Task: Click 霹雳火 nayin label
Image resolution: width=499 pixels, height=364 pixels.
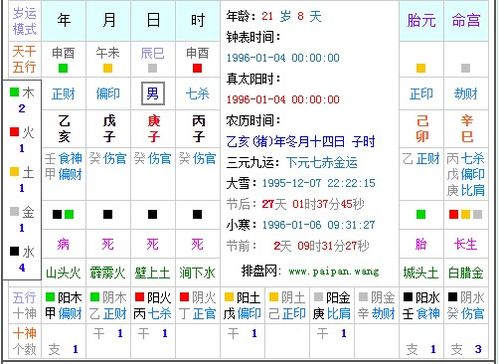Action: click(x=108, y=273)
